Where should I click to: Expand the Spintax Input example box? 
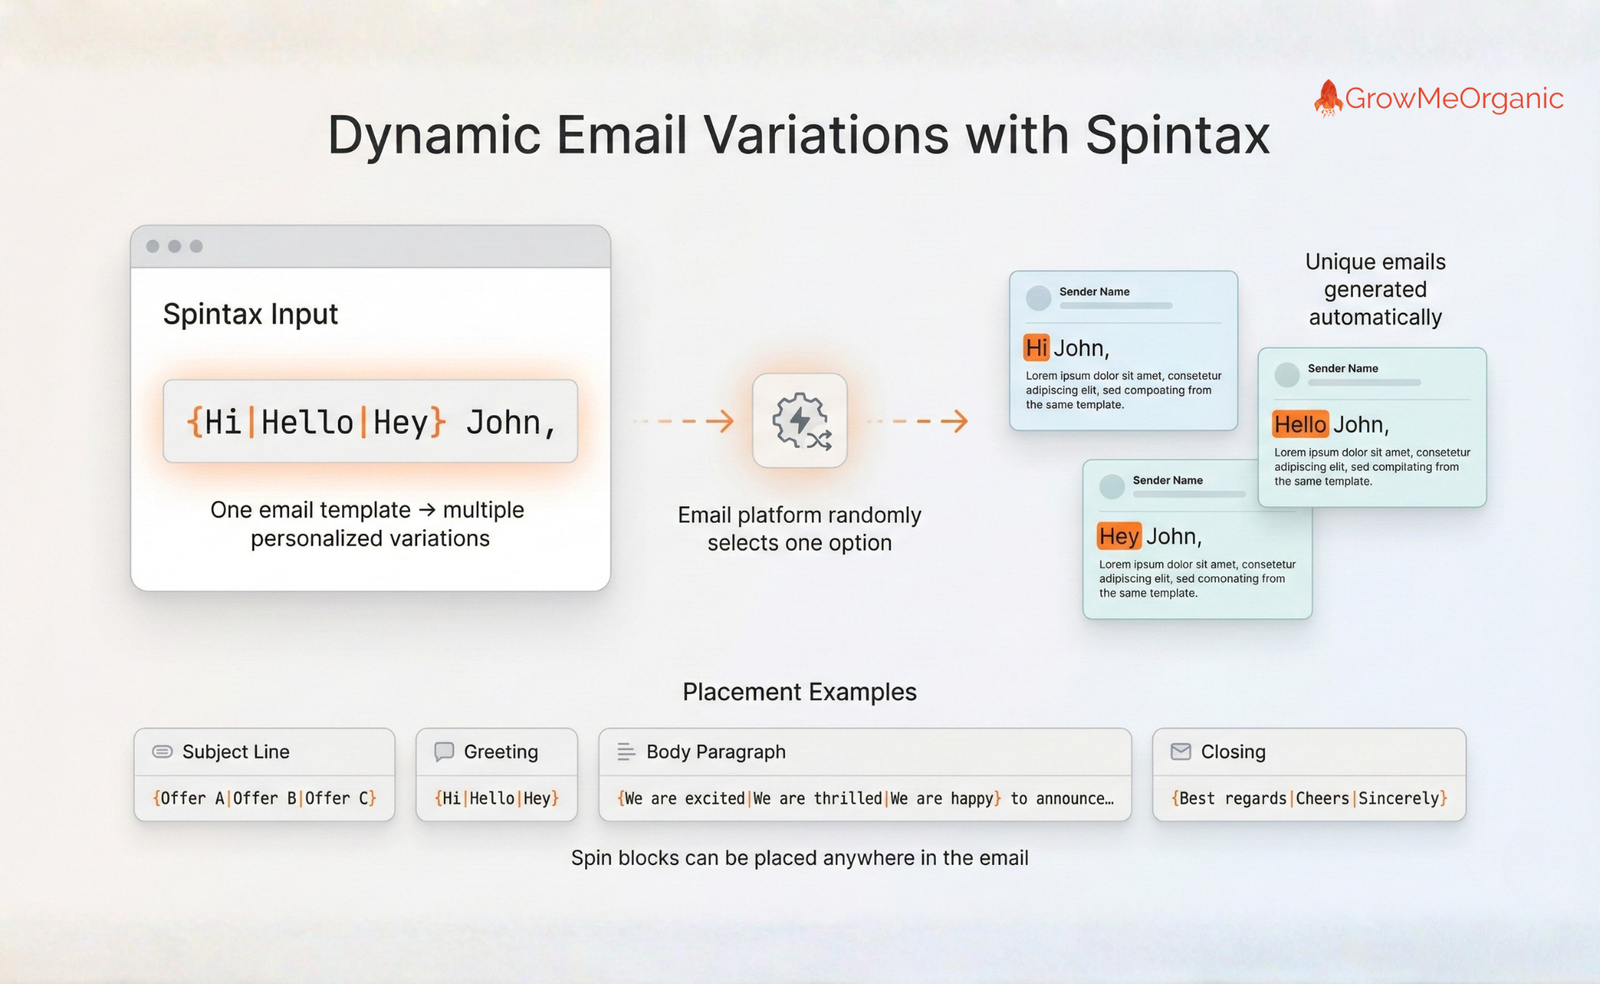coord(370,410)
